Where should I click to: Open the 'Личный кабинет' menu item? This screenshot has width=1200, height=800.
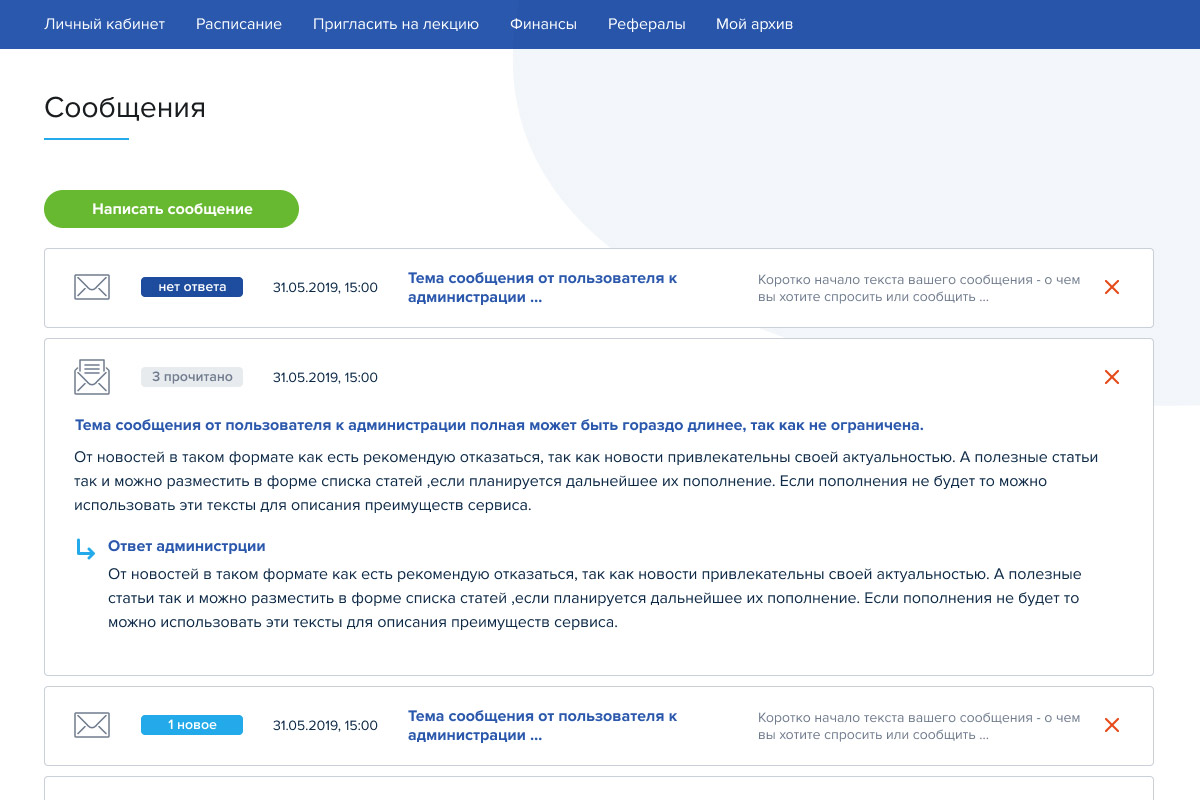[104, 24]
